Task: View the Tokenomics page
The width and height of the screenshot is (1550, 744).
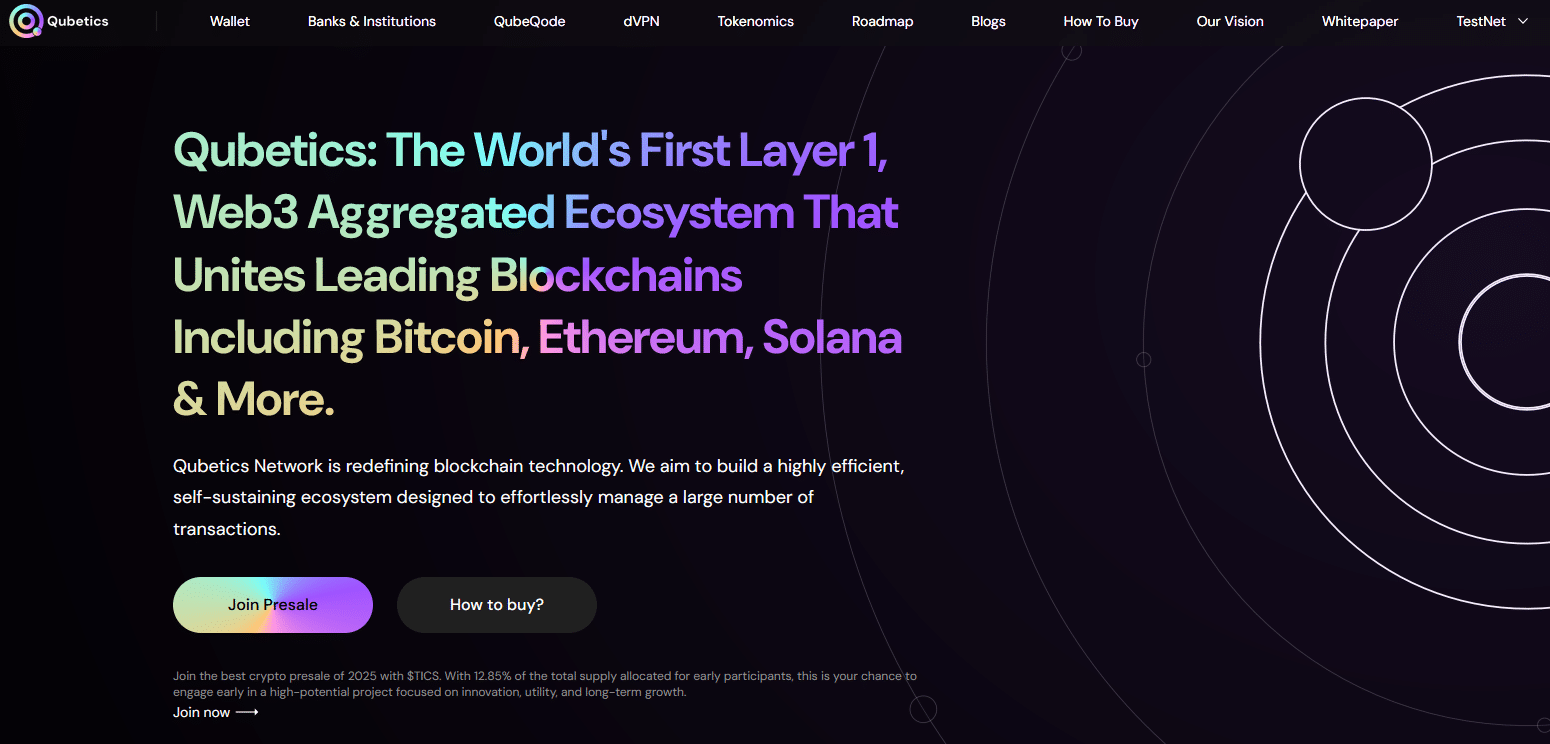Action: point(755,21)
